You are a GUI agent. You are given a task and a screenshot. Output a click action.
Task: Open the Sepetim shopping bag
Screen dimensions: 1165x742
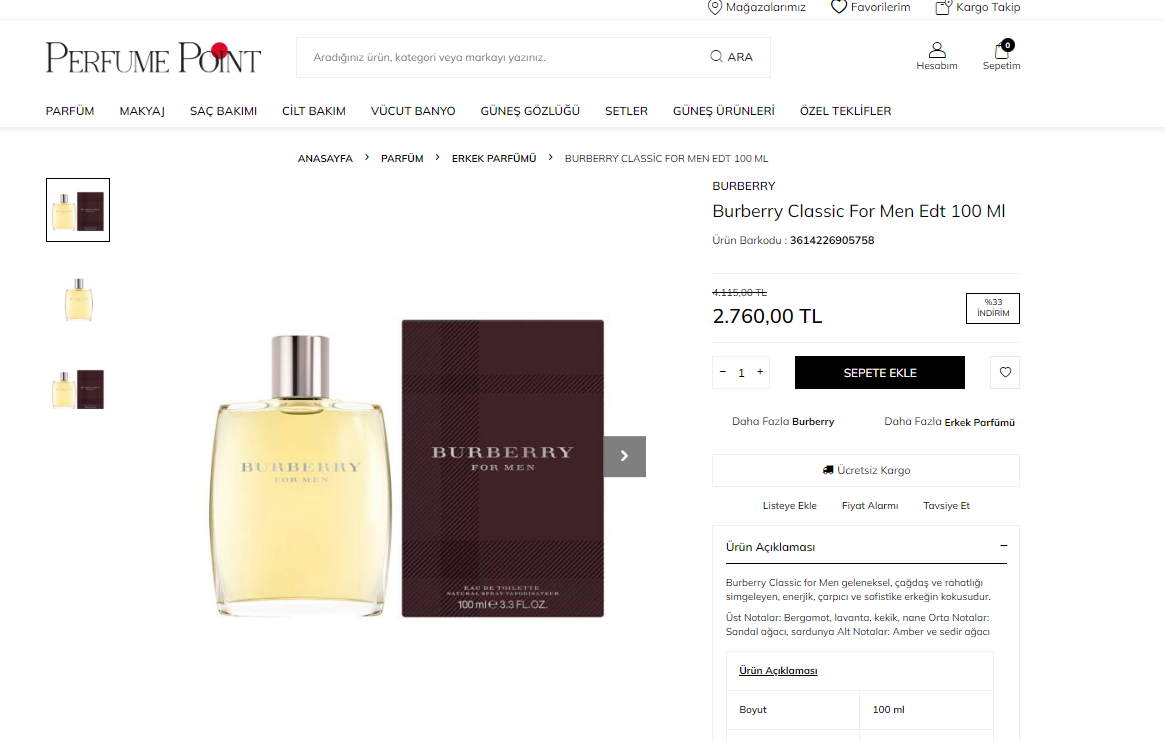[x=1002, y=56]
